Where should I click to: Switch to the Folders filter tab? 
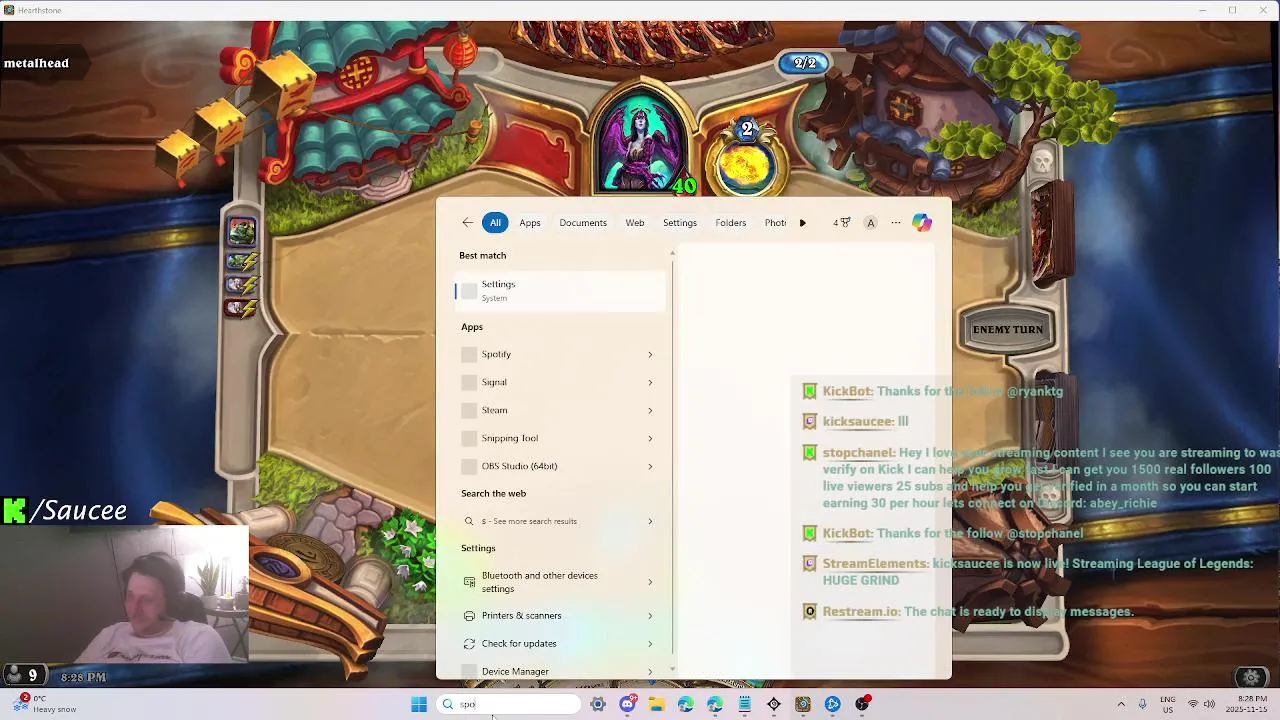click(x=731, y=223)
